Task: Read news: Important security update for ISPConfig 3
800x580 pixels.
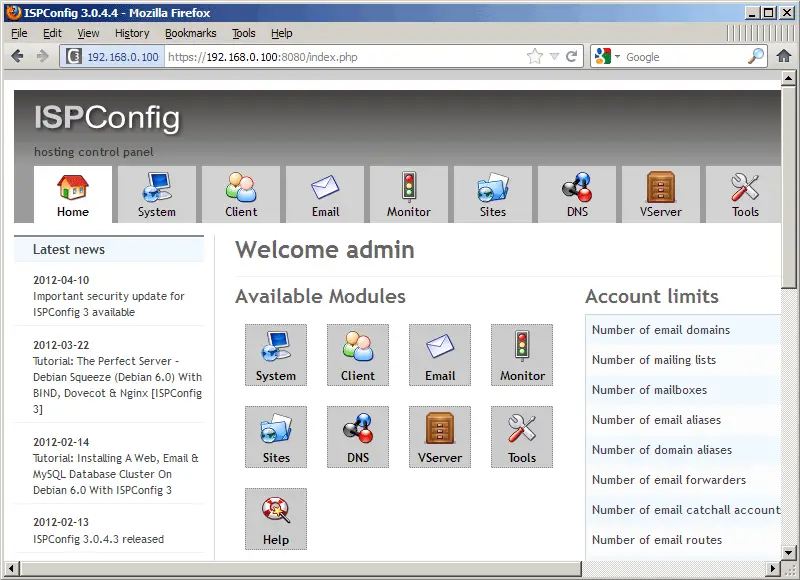Action: (x=109, y=304)
